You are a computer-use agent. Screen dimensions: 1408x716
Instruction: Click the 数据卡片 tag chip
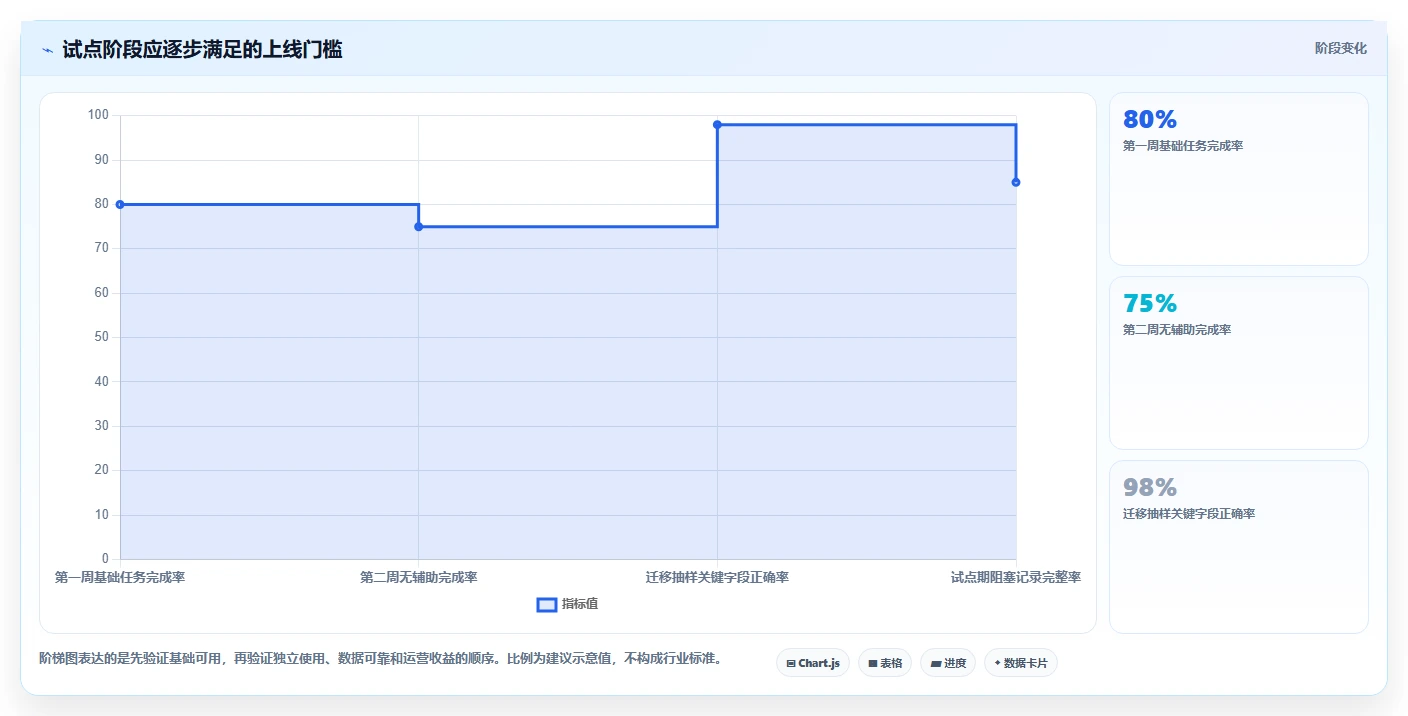pyautogui.click(x=1021, y=663)
